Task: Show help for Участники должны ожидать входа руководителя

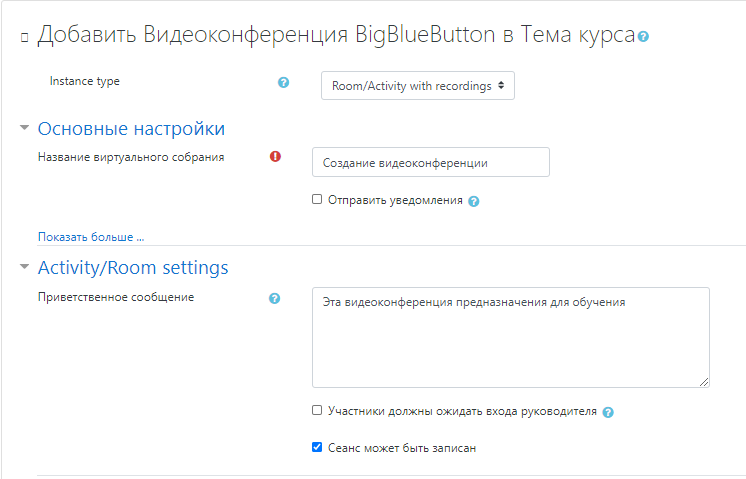Action: [608, 412]
